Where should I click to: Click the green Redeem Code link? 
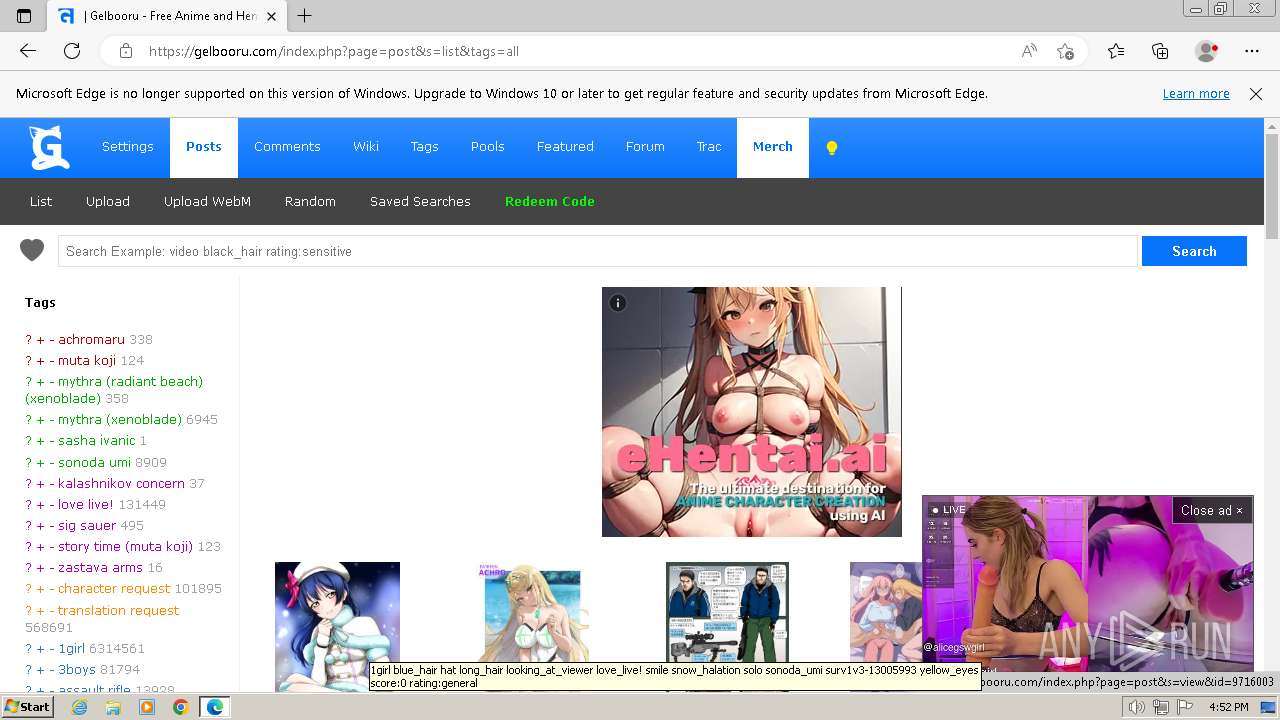click(x=550, y=201)
